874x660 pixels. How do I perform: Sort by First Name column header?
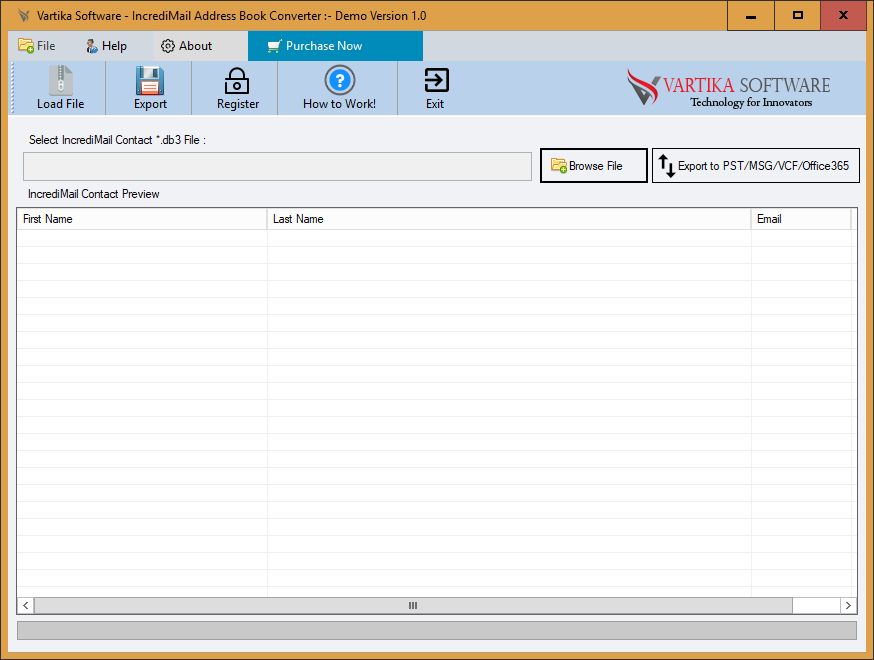point(142,219)
